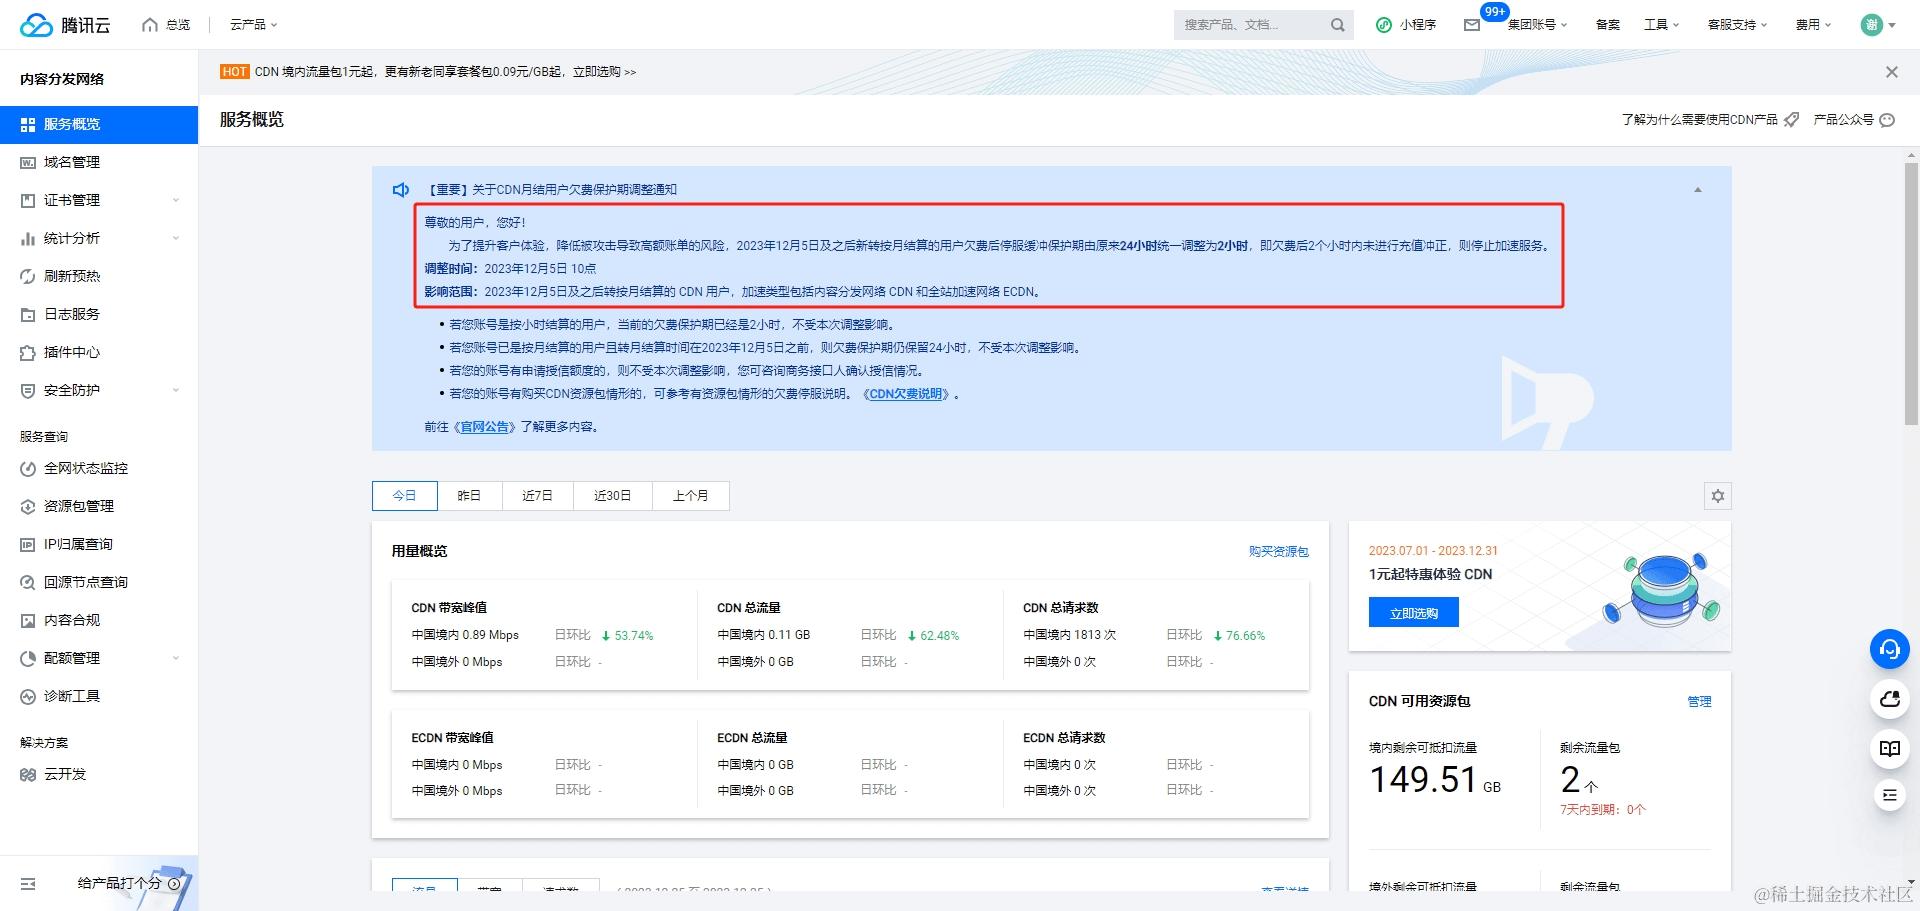Image resolution: width=1920 pixels, height=911 pixels.
Task: Click the CDN 带宽峰值 heading
Action: coord(449,608)
